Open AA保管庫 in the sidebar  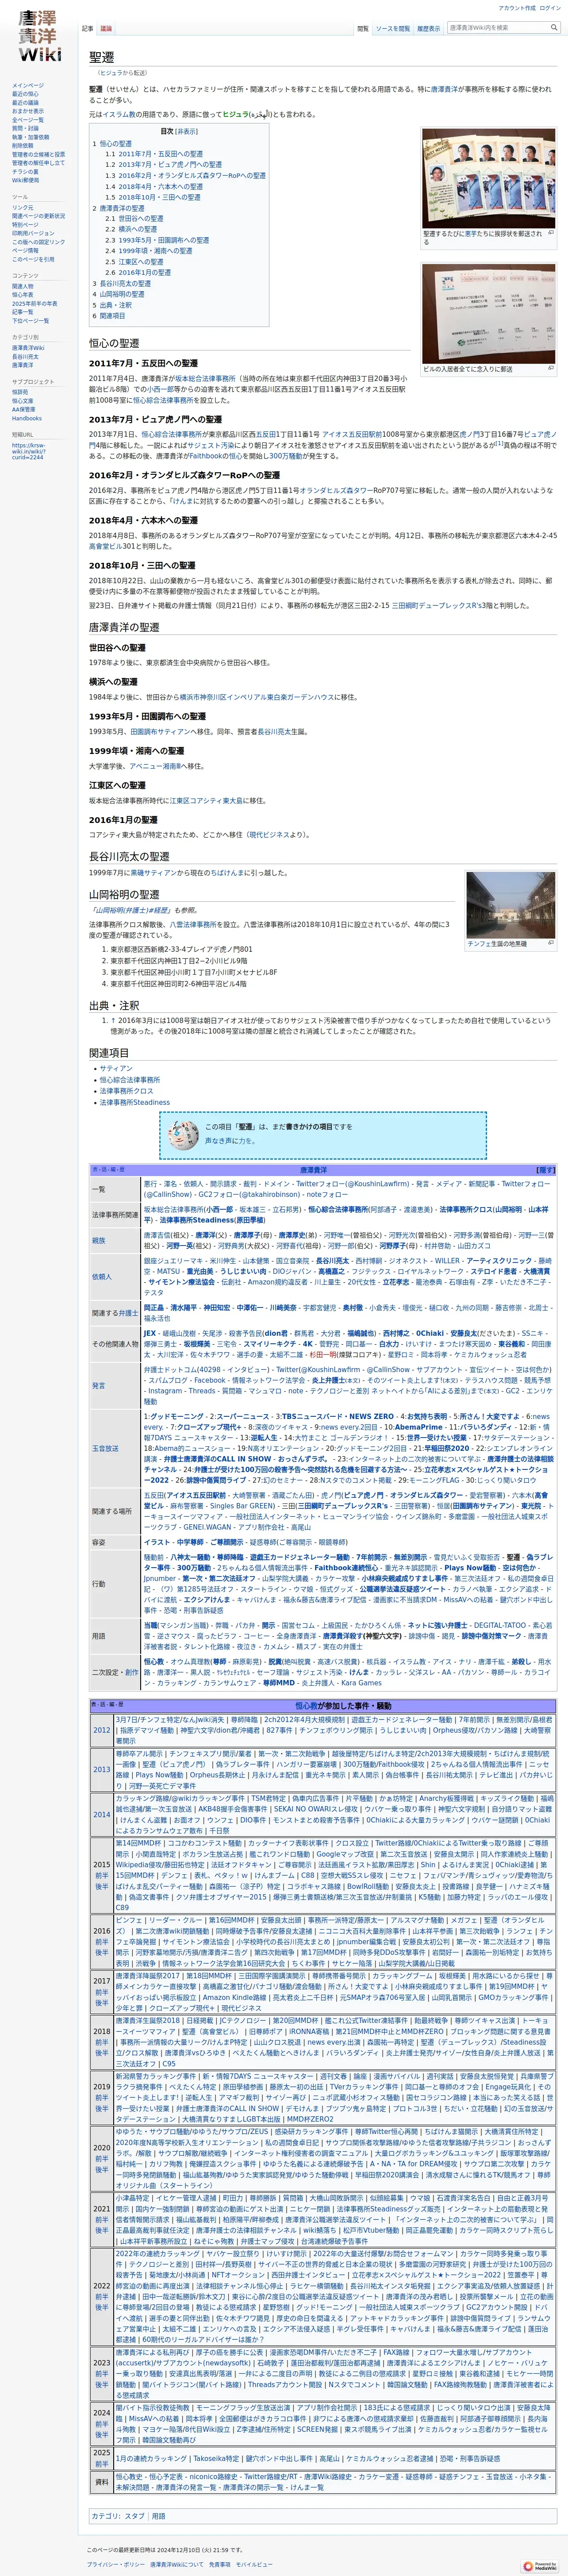(x=24, y=410)
